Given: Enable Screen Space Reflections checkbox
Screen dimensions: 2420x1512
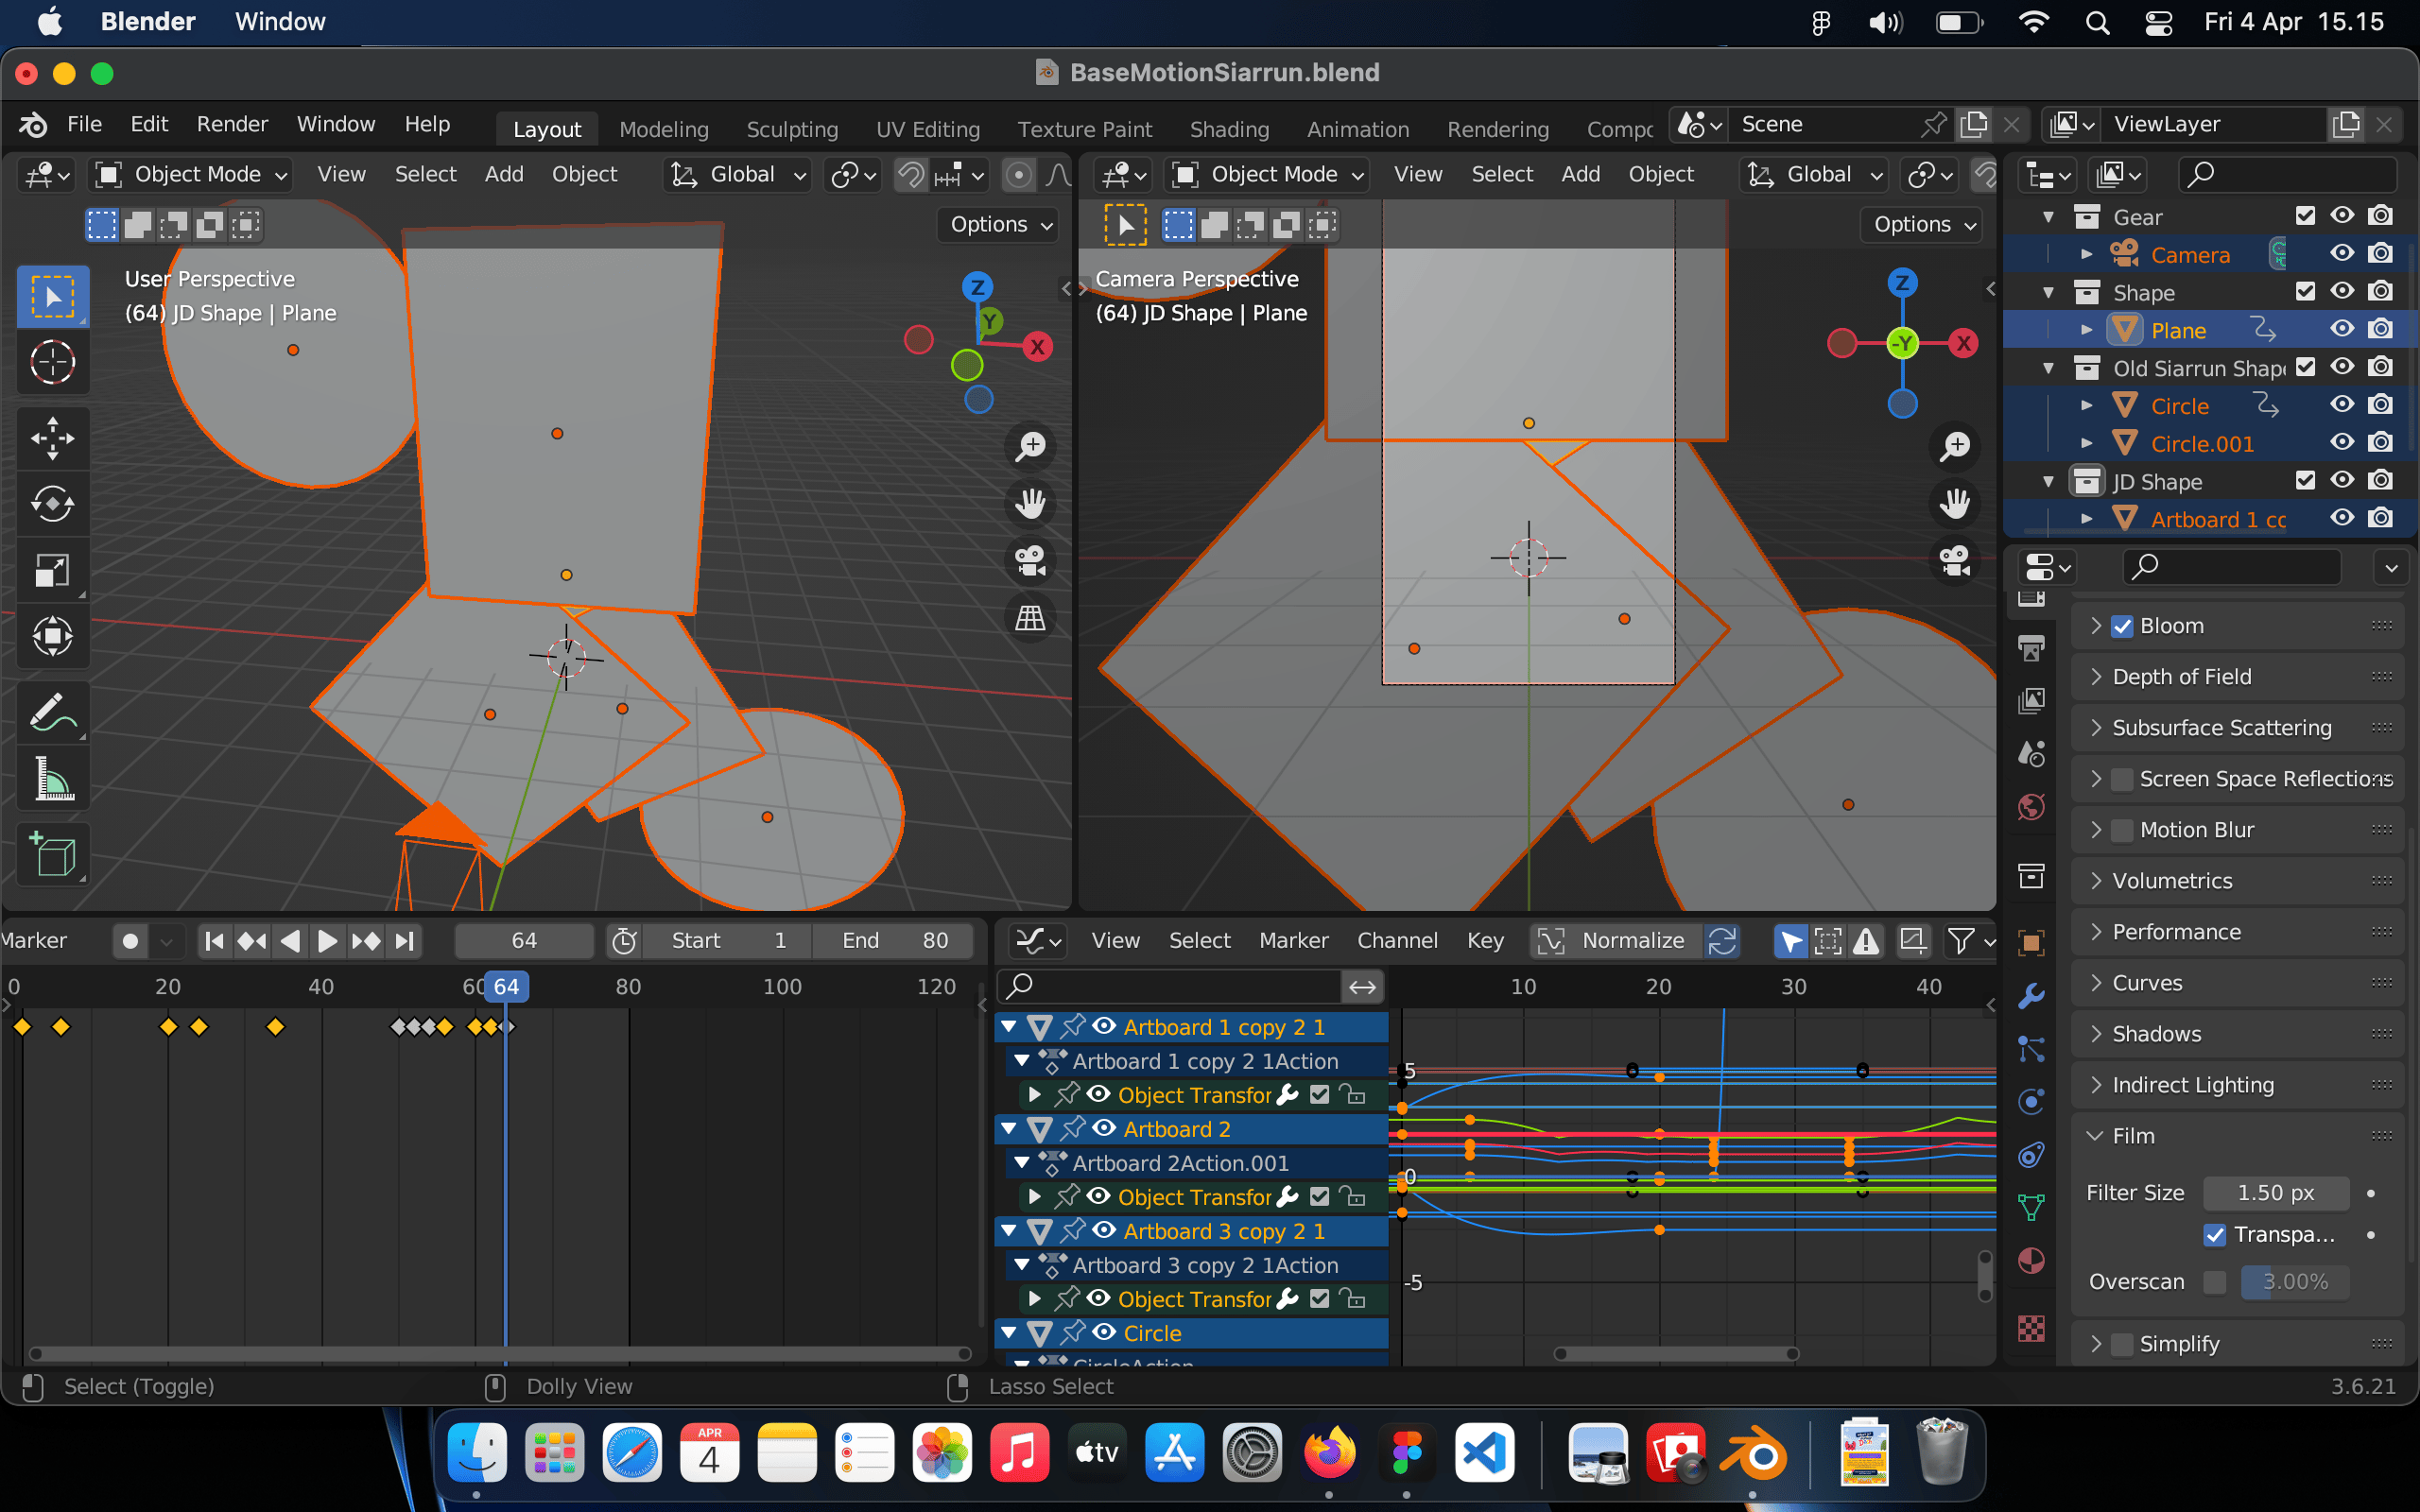Looking at the screenshot, I should pos(2122,780).
